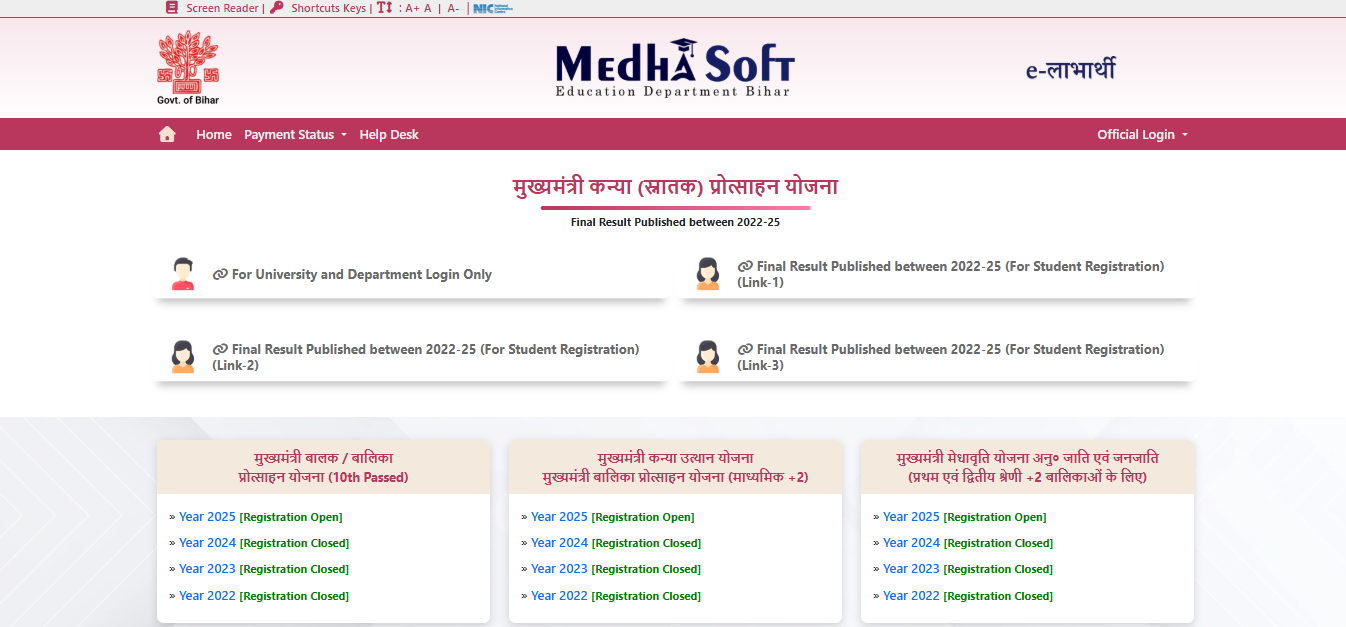The image size is (1346, 627).
Task: Click the Govt. of Bihar emblem
Action: (x=188, y=62)
